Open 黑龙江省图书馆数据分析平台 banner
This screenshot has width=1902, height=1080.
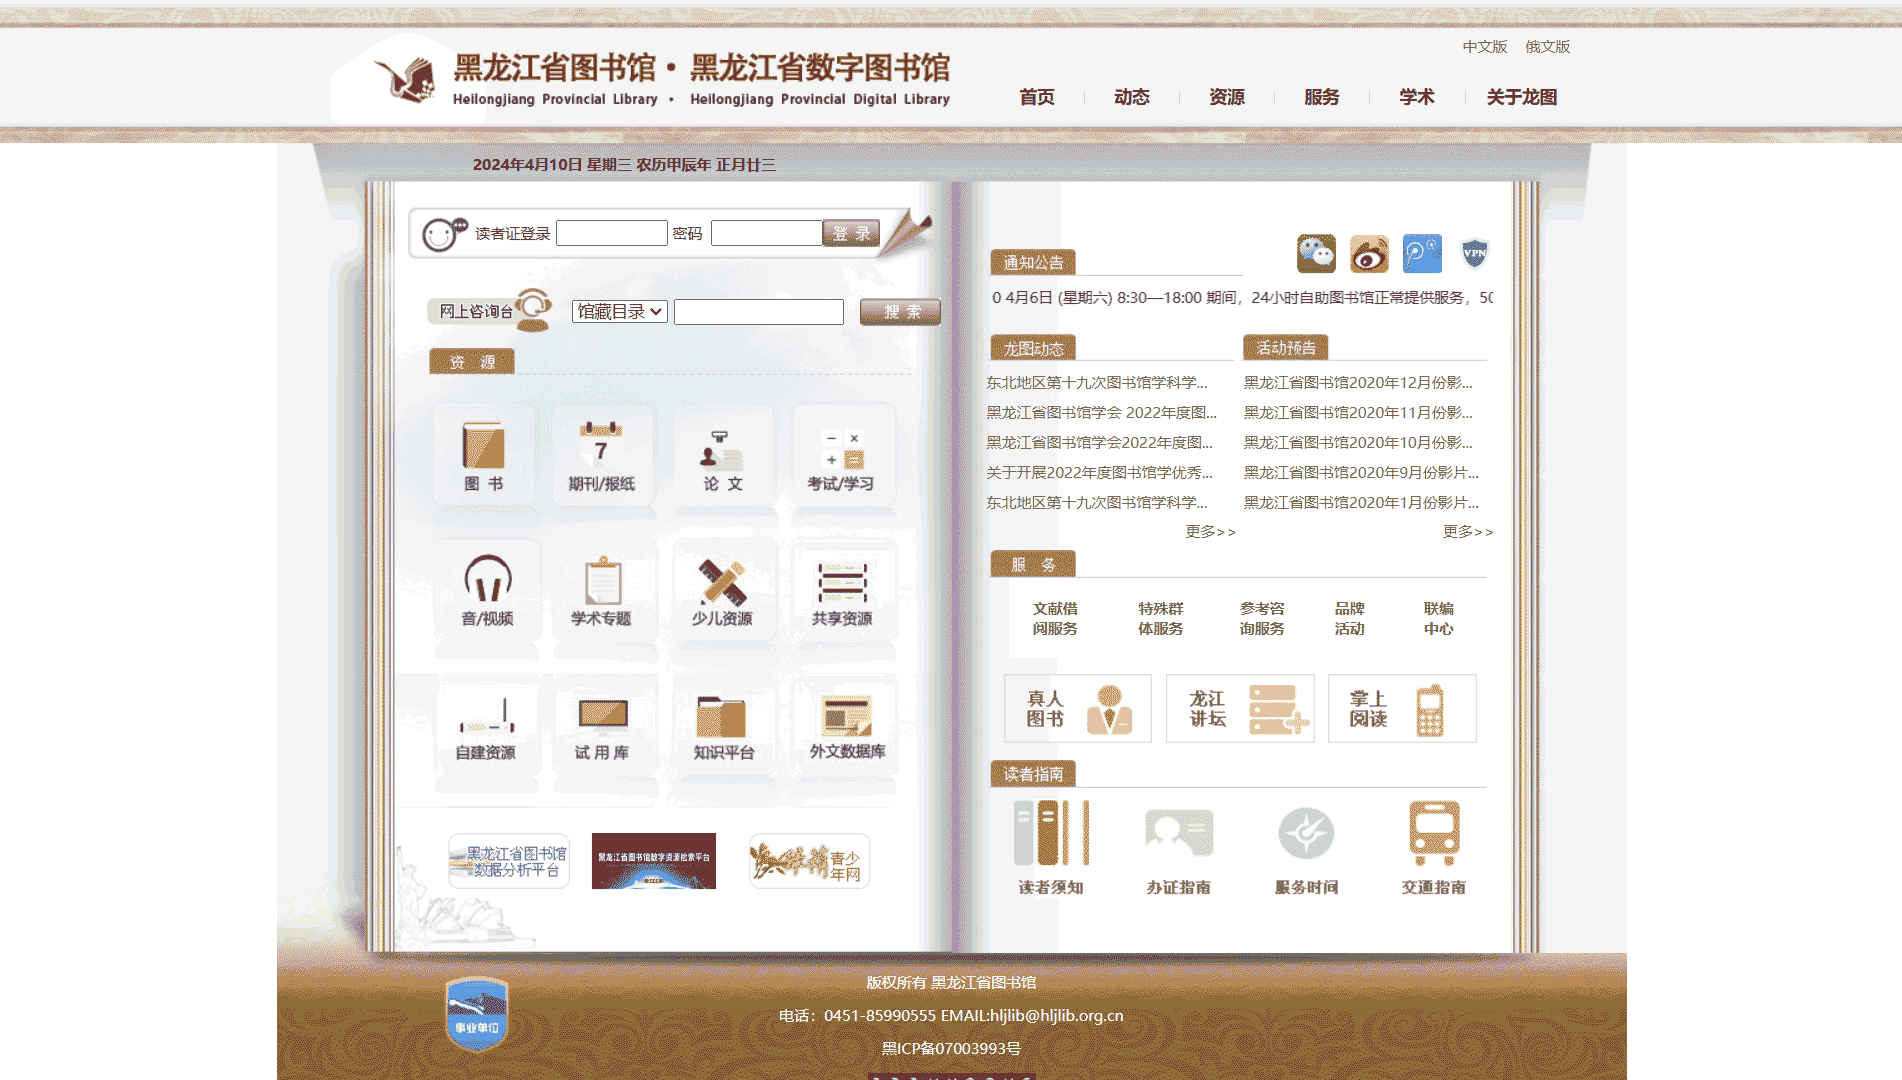click(509, 861)
